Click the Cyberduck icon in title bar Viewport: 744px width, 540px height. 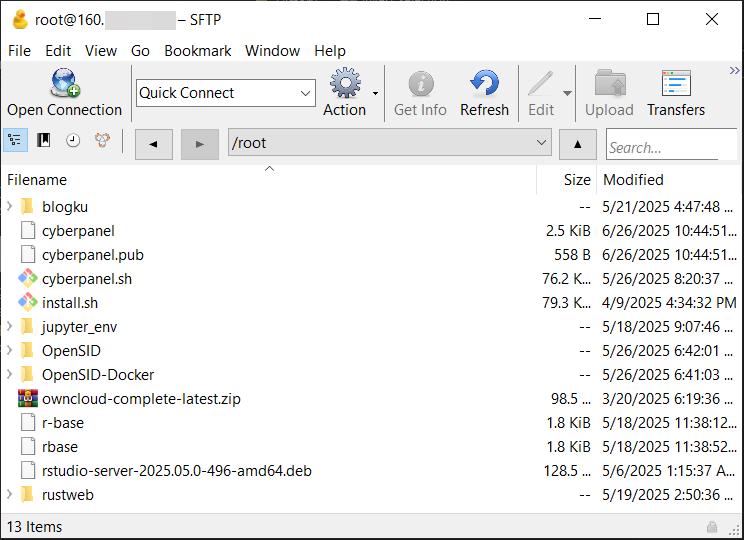[19, 20]
